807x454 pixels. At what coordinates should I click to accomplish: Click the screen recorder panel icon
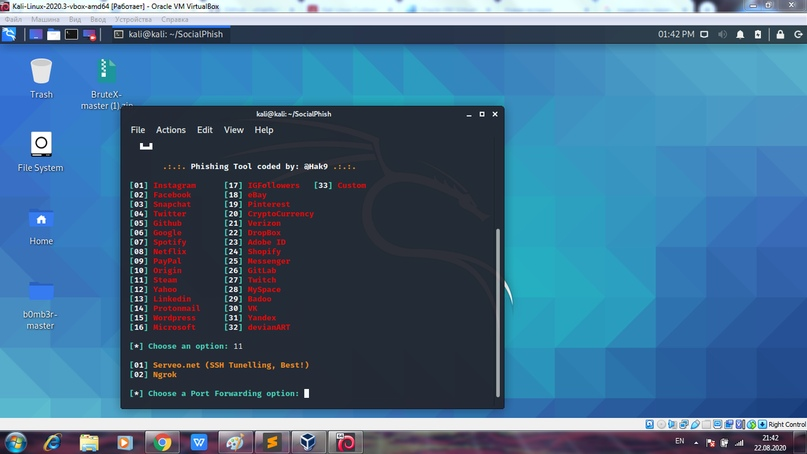pyautogui.click(x=90, y=34)
